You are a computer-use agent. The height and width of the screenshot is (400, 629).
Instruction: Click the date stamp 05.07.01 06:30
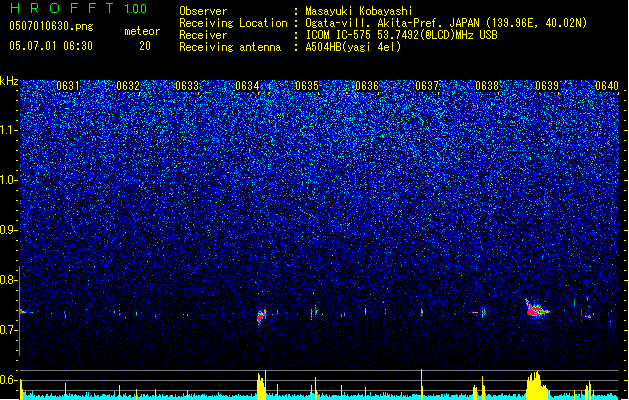pos(51,46)
